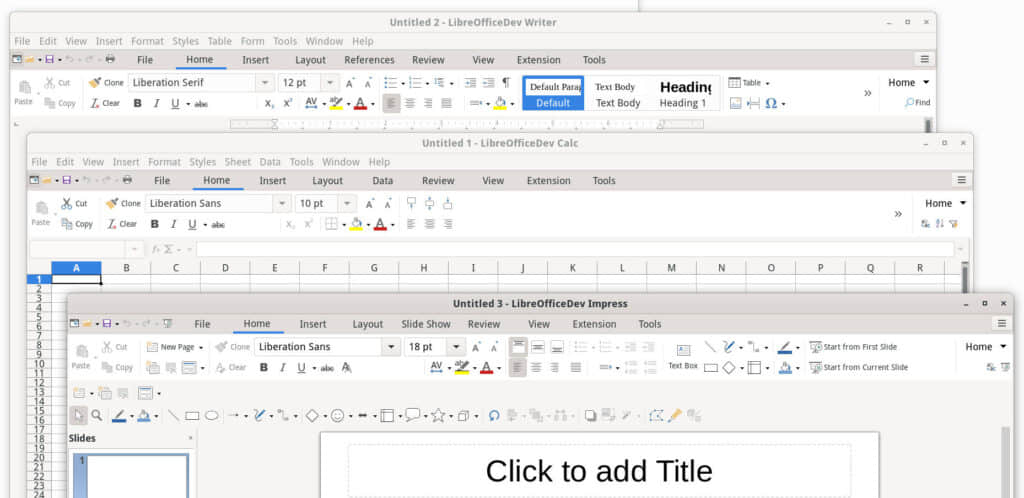Click the red font color button in Calc
Image resolution: width=1024 pixels, height=498 pixels.
(379, 224)
